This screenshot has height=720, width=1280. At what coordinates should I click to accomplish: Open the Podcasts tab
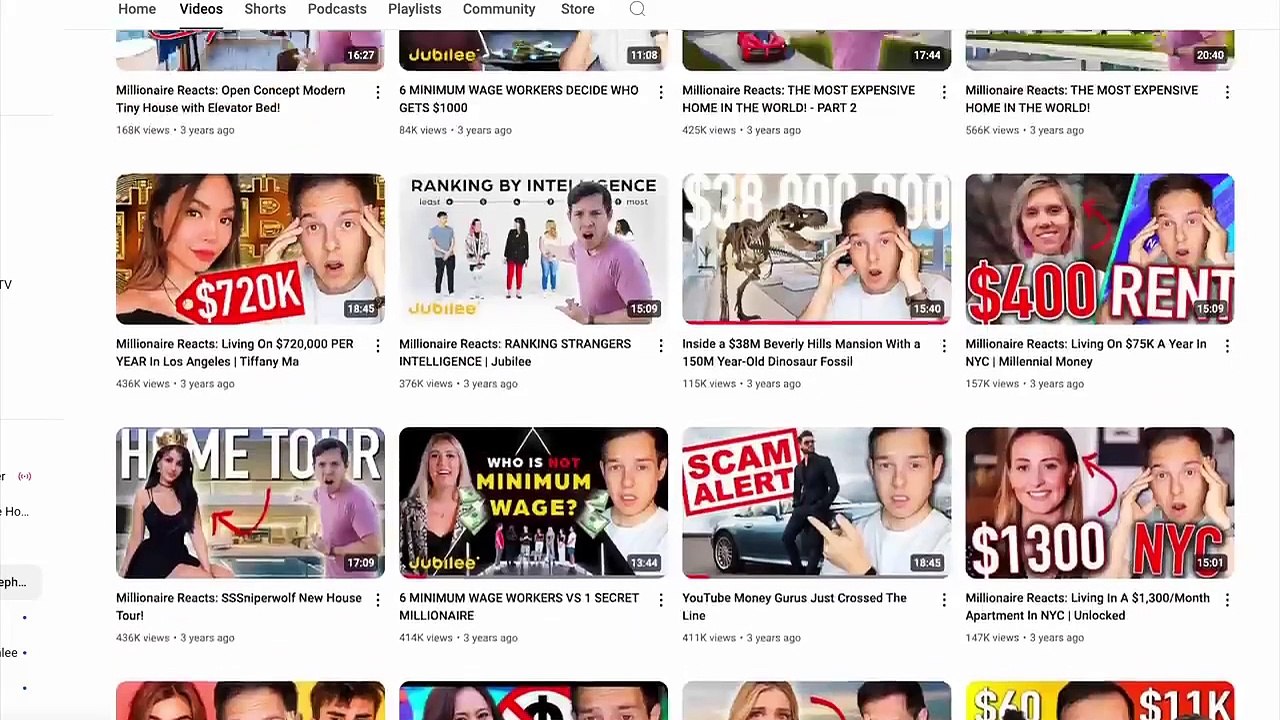337,9
